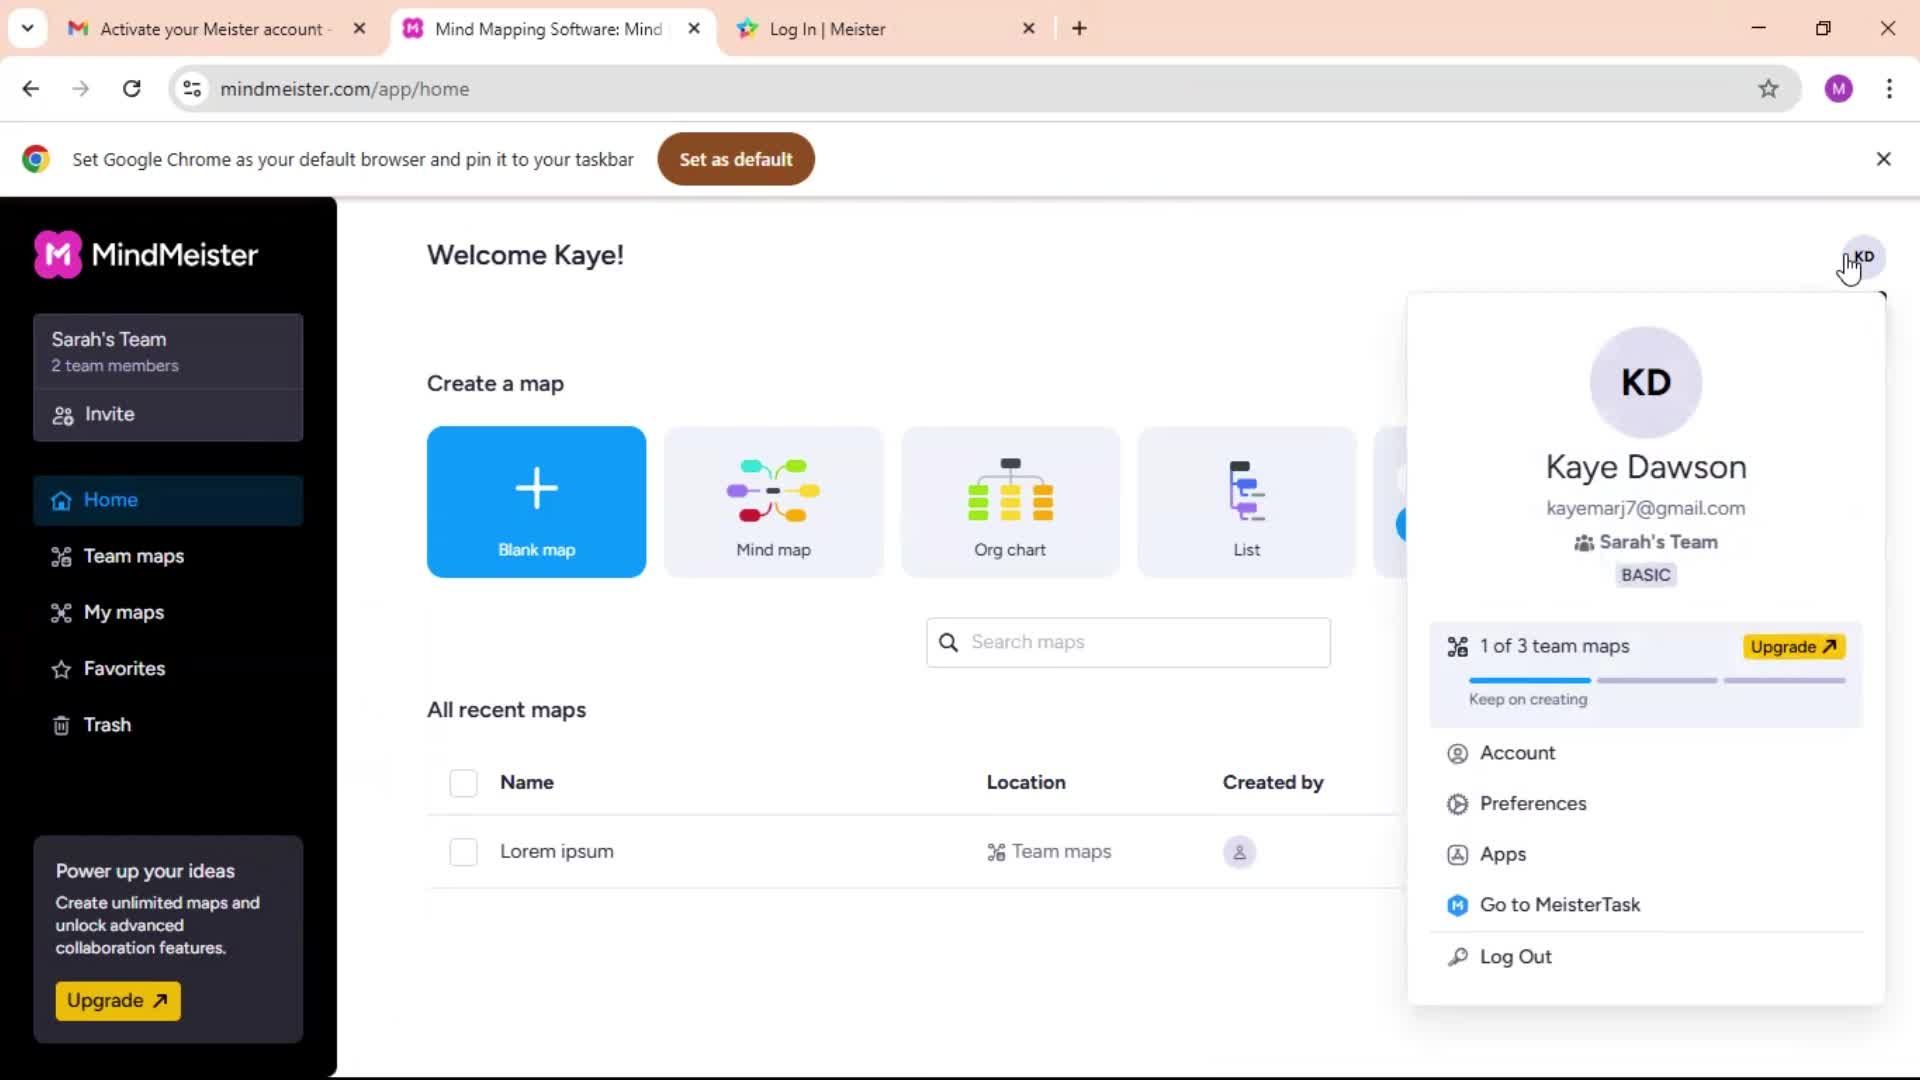Reload the page

(131, 89)
